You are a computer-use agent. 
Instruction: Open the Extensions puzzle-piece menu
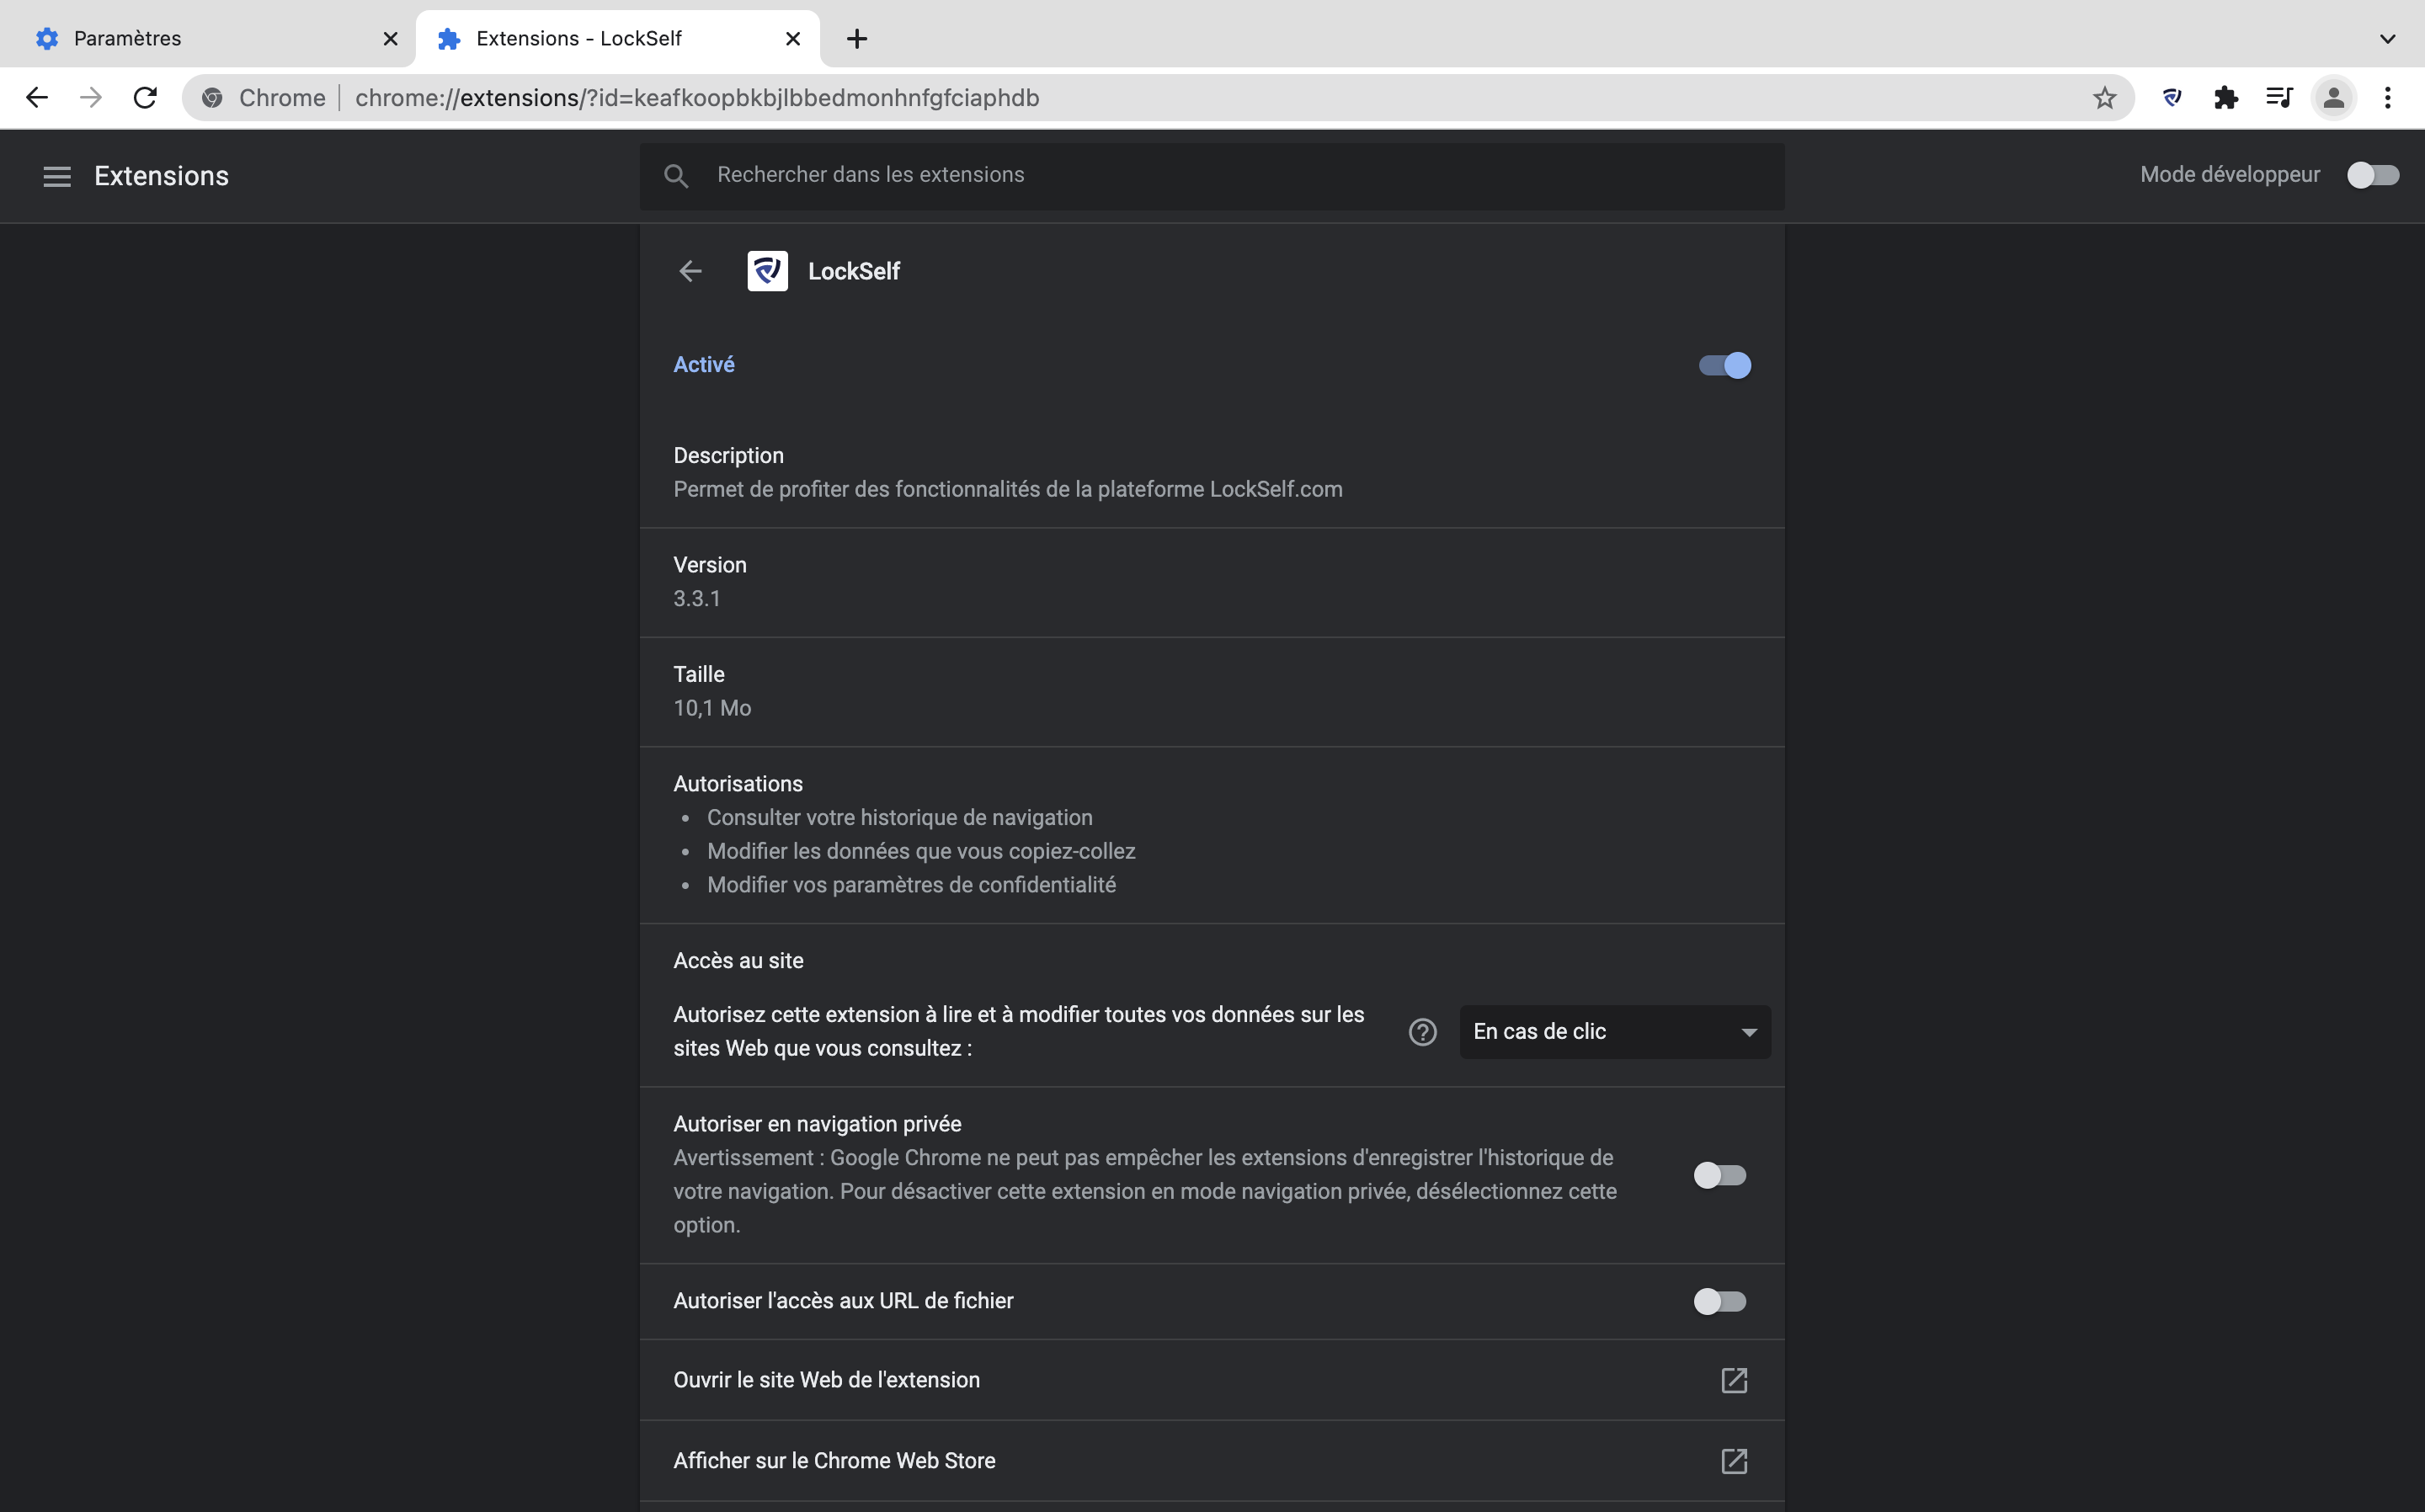click(x=2225, y=97)
